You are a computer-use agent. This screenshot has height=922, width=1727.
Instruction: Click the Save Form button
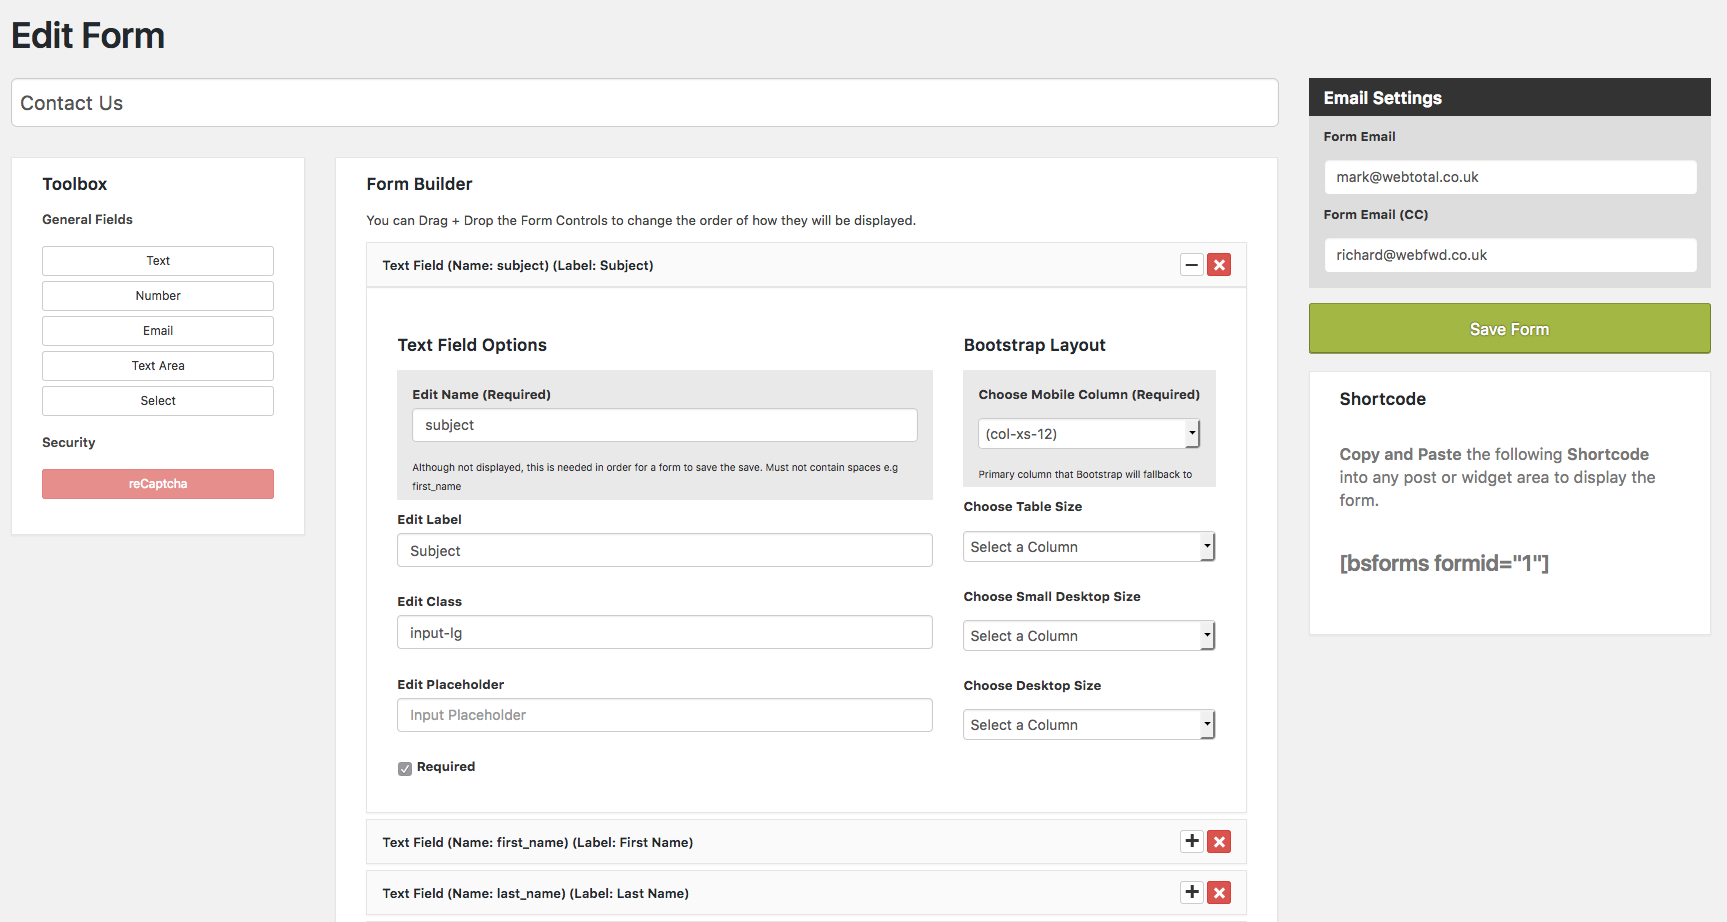[x=1510, y=329]
